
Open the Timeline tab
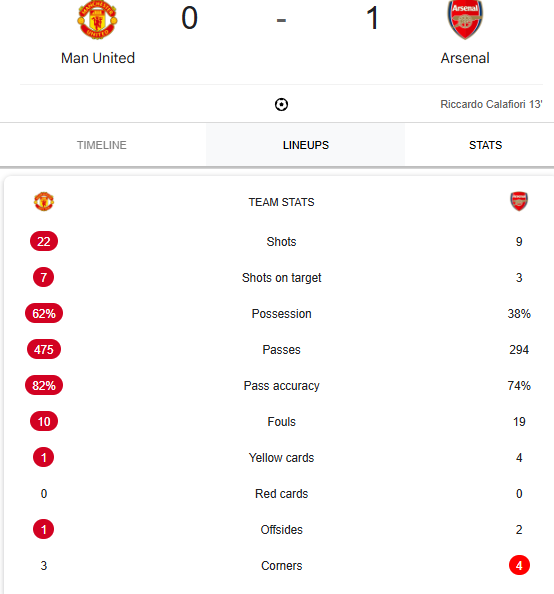point(102,145)
